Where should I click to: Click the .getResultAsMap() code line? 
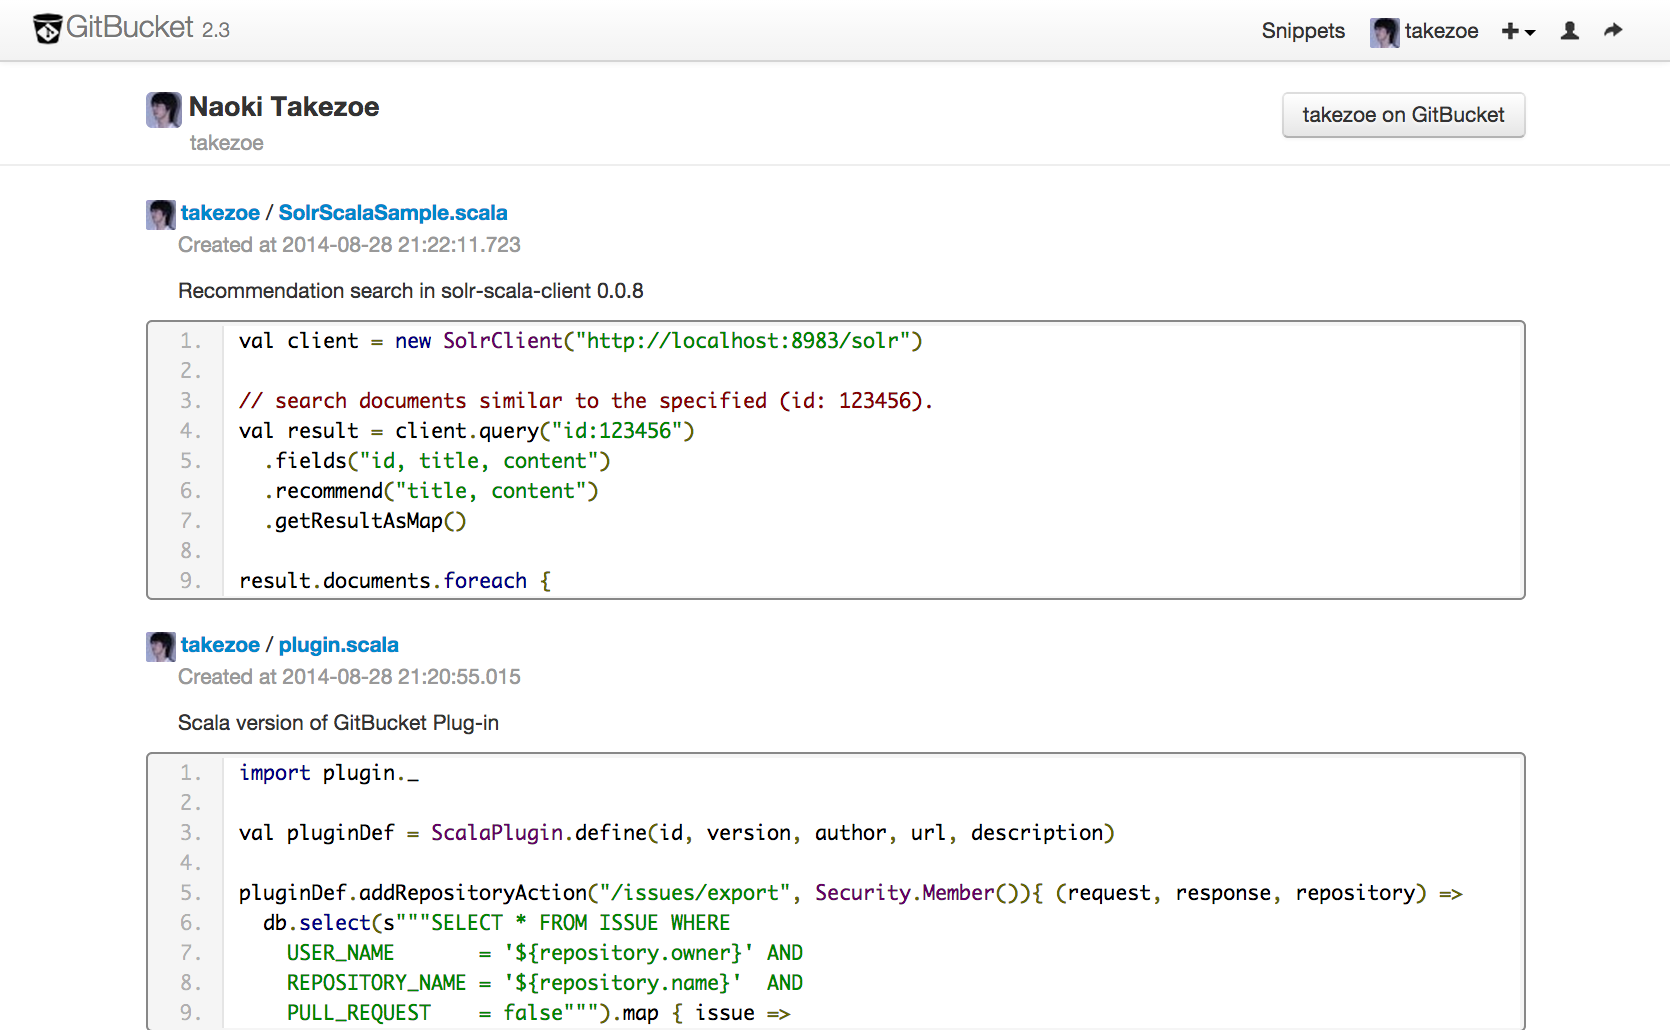365,521
